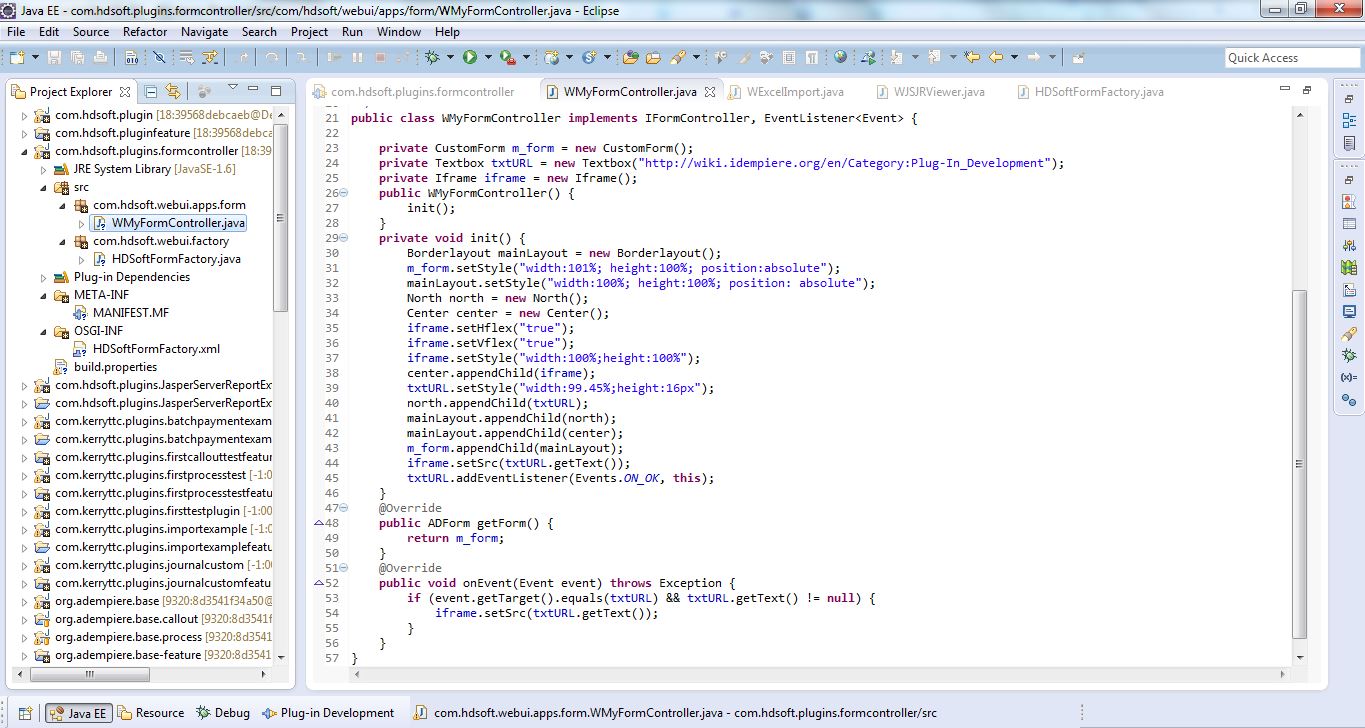Select HDSoftFormFactory.xml in the tree
1365x728 pixels.
tap(155, 349)
